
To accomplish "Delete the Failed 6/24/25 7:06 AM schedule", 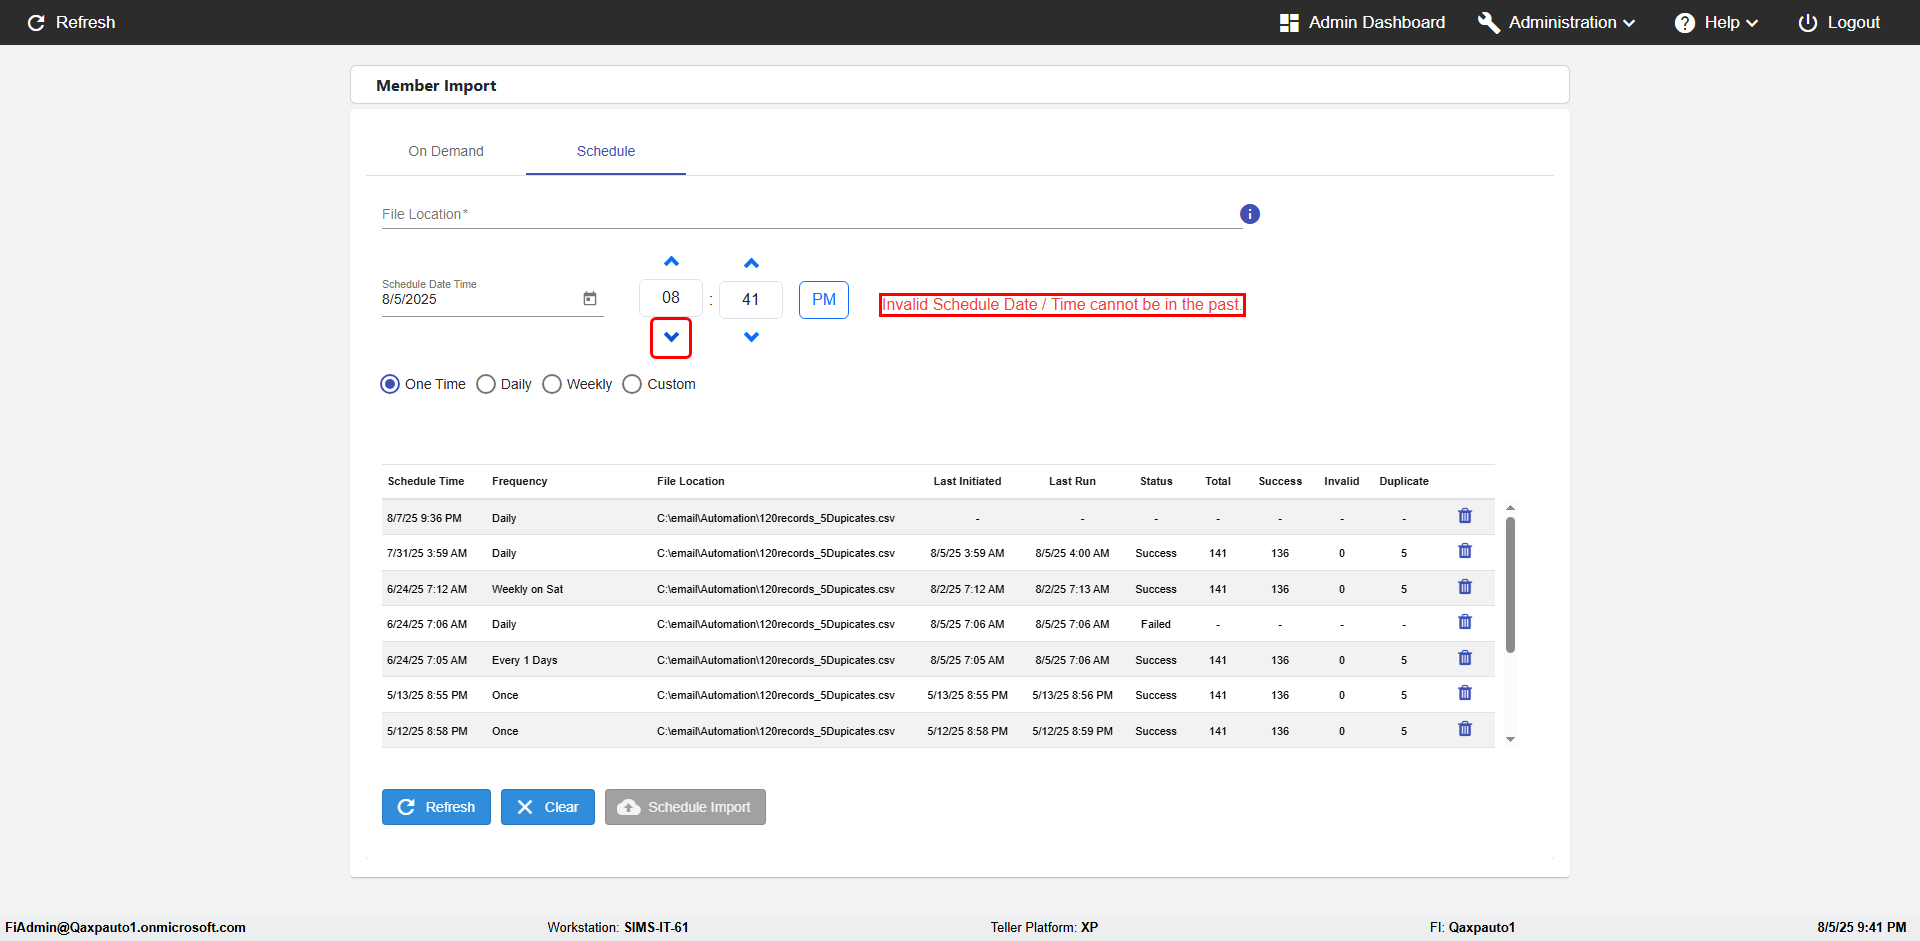I will click(1465, 622).
